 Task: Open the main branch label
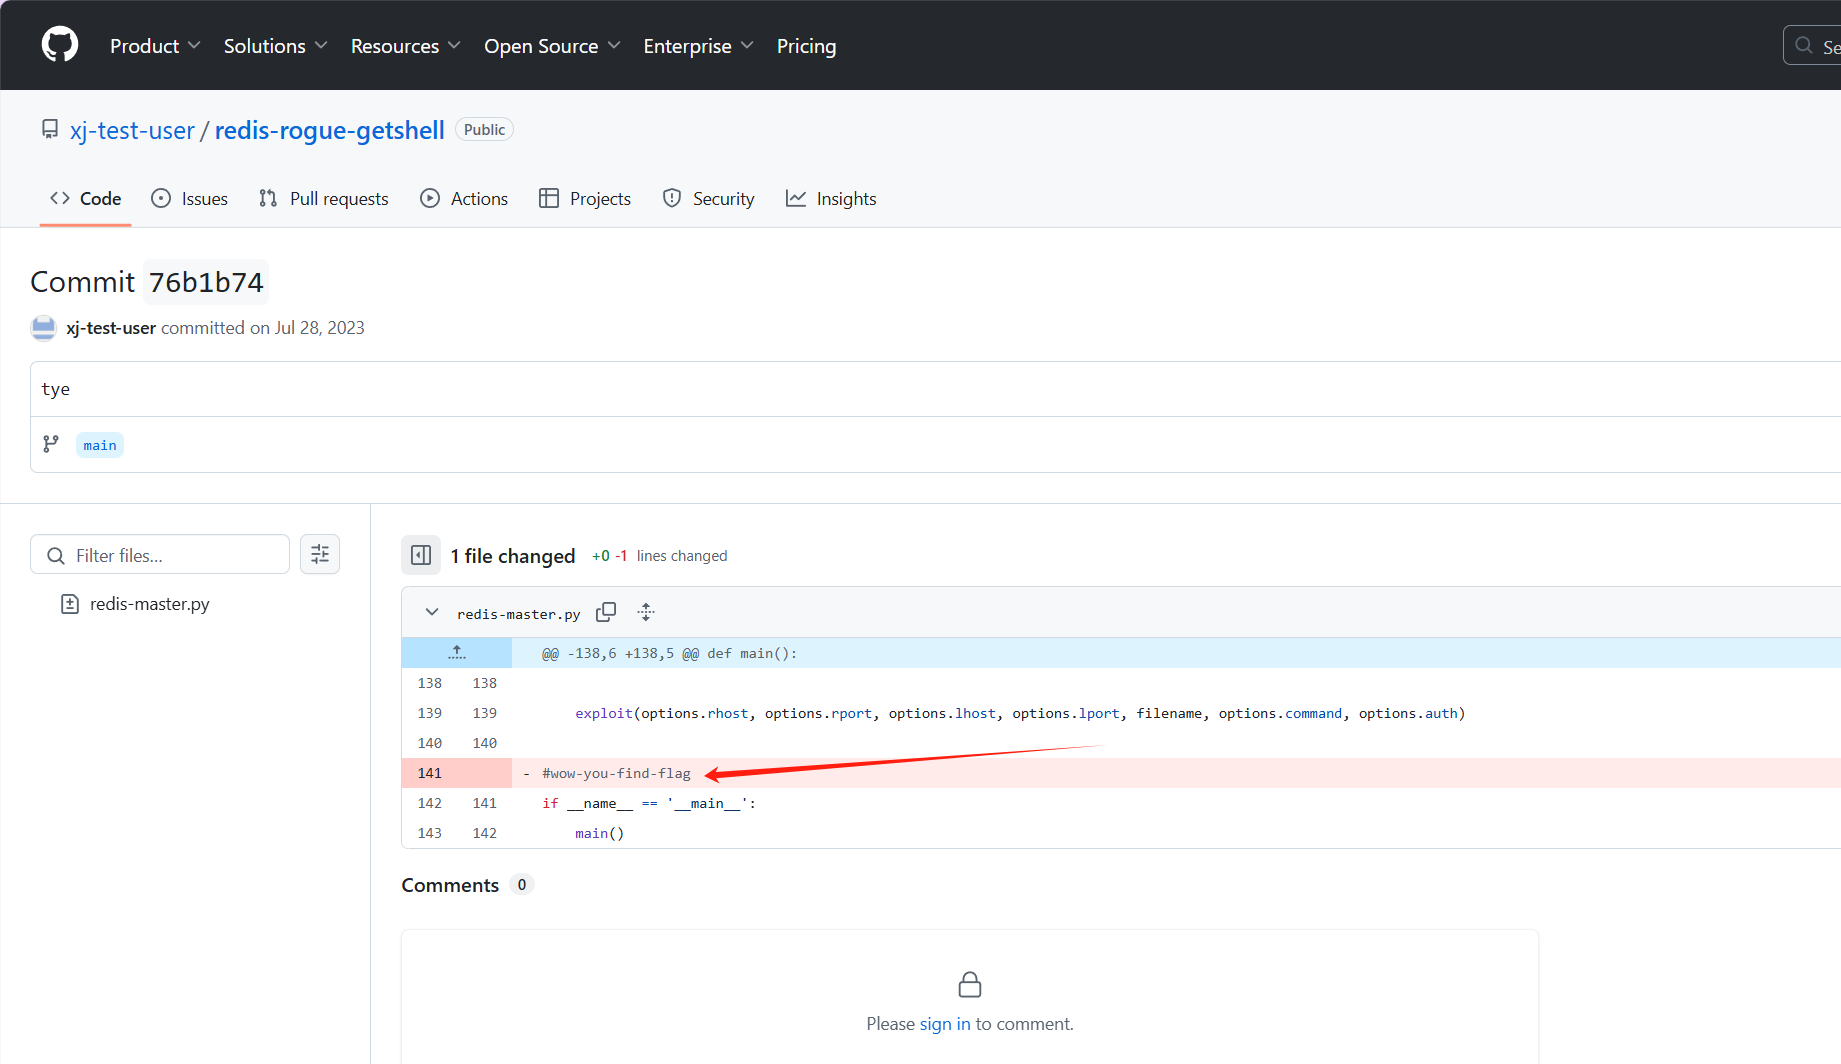pyautogui.click(x=100, y=445)
